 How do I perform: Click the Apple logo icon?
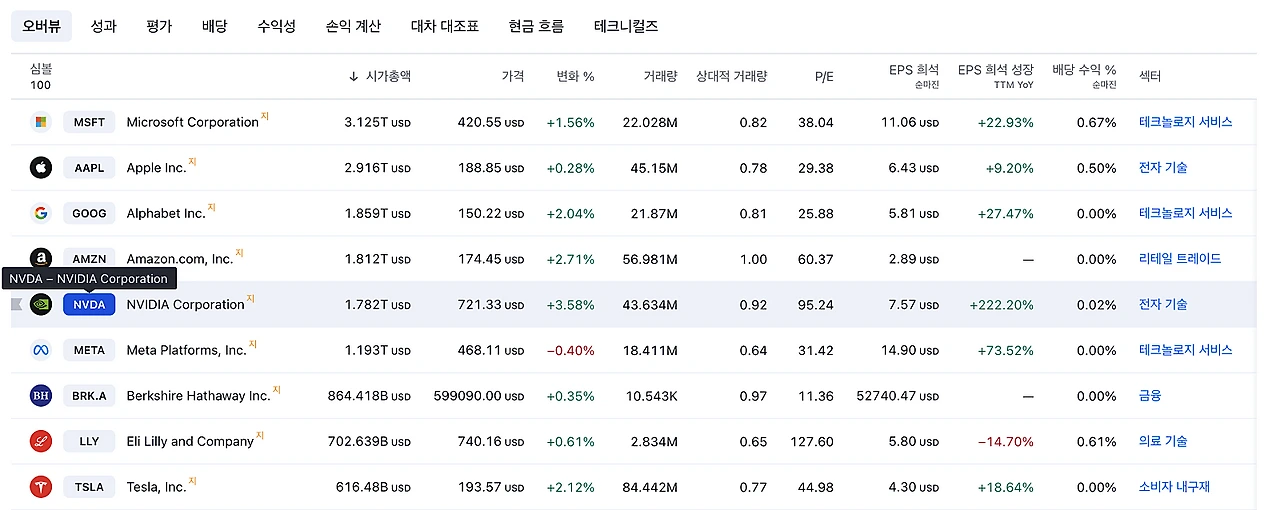pos(40,168)
